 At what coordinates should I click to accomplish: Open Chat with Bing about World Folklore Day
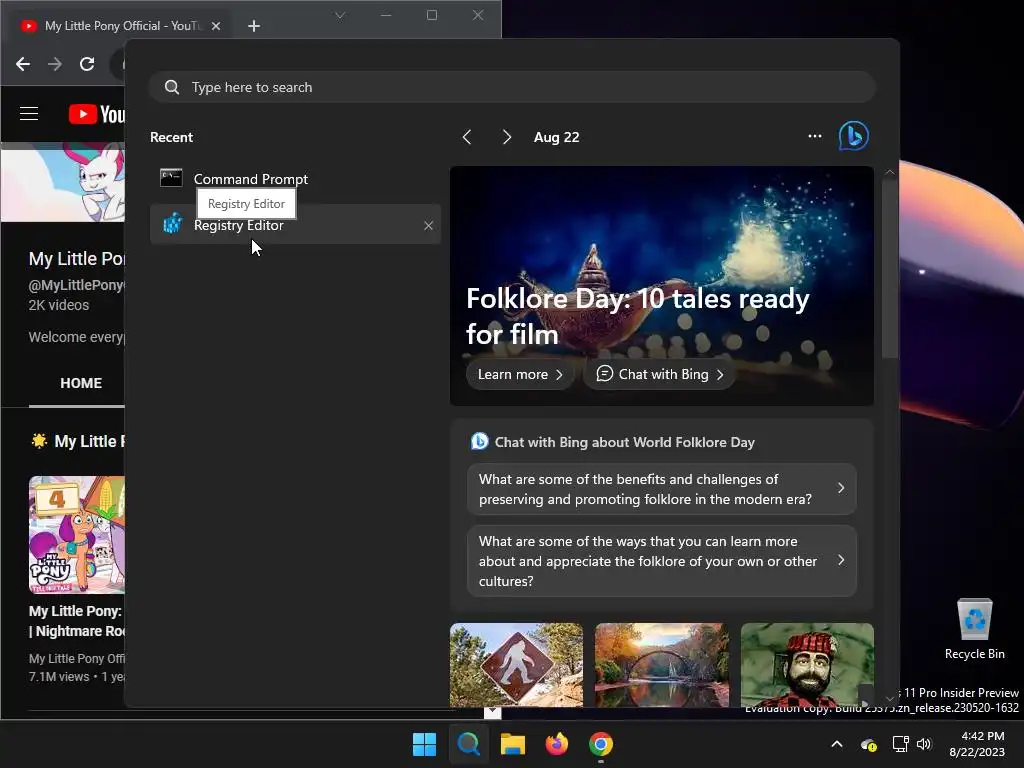pos(624,442)
